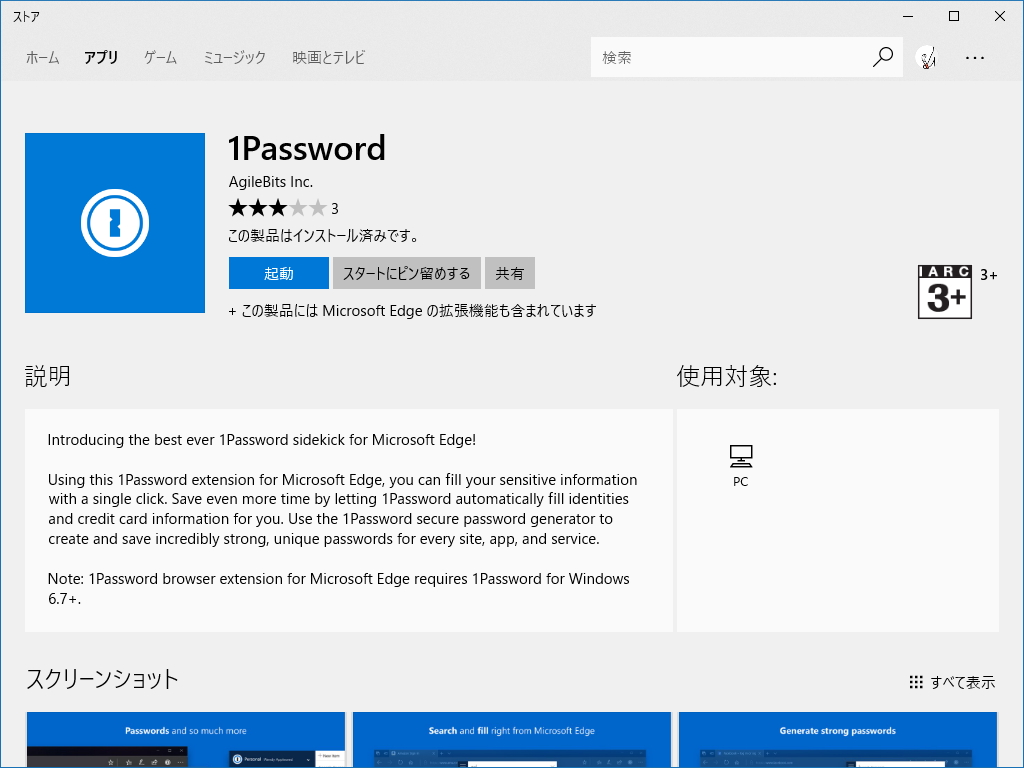The image size is (1024, 768).
Task: Open the user account avatar icon
Action: [x=928, y=57]
